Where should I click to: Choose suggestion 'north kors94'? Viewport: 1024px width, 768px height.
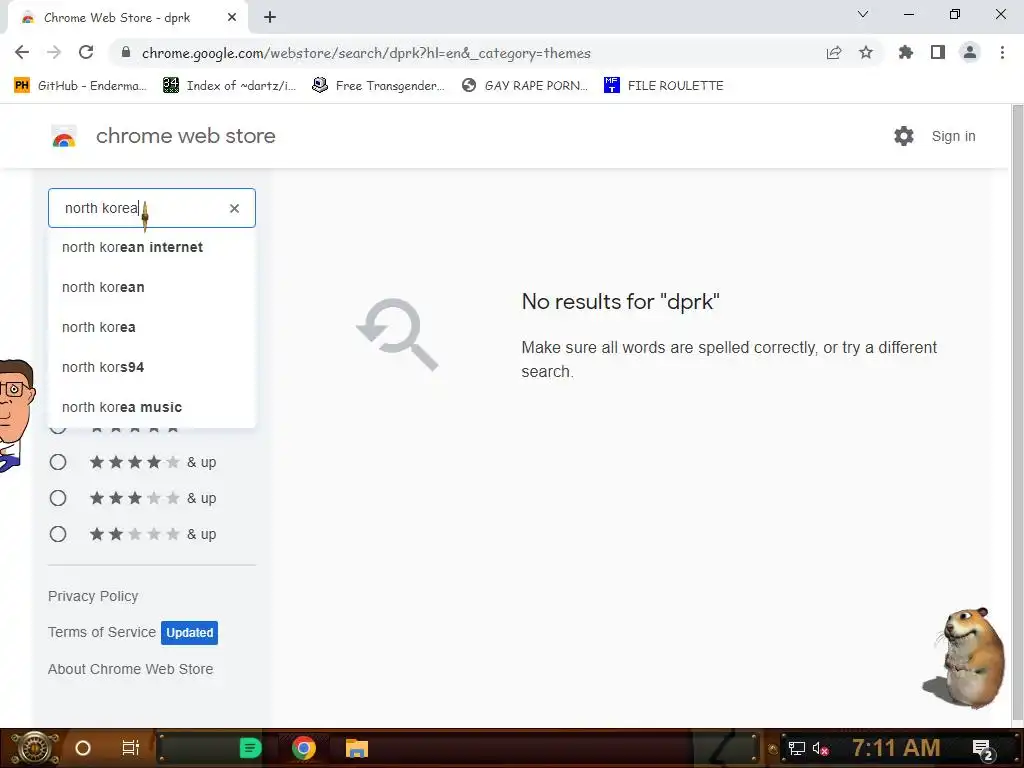pyautogui.click(x=152, y=367)
